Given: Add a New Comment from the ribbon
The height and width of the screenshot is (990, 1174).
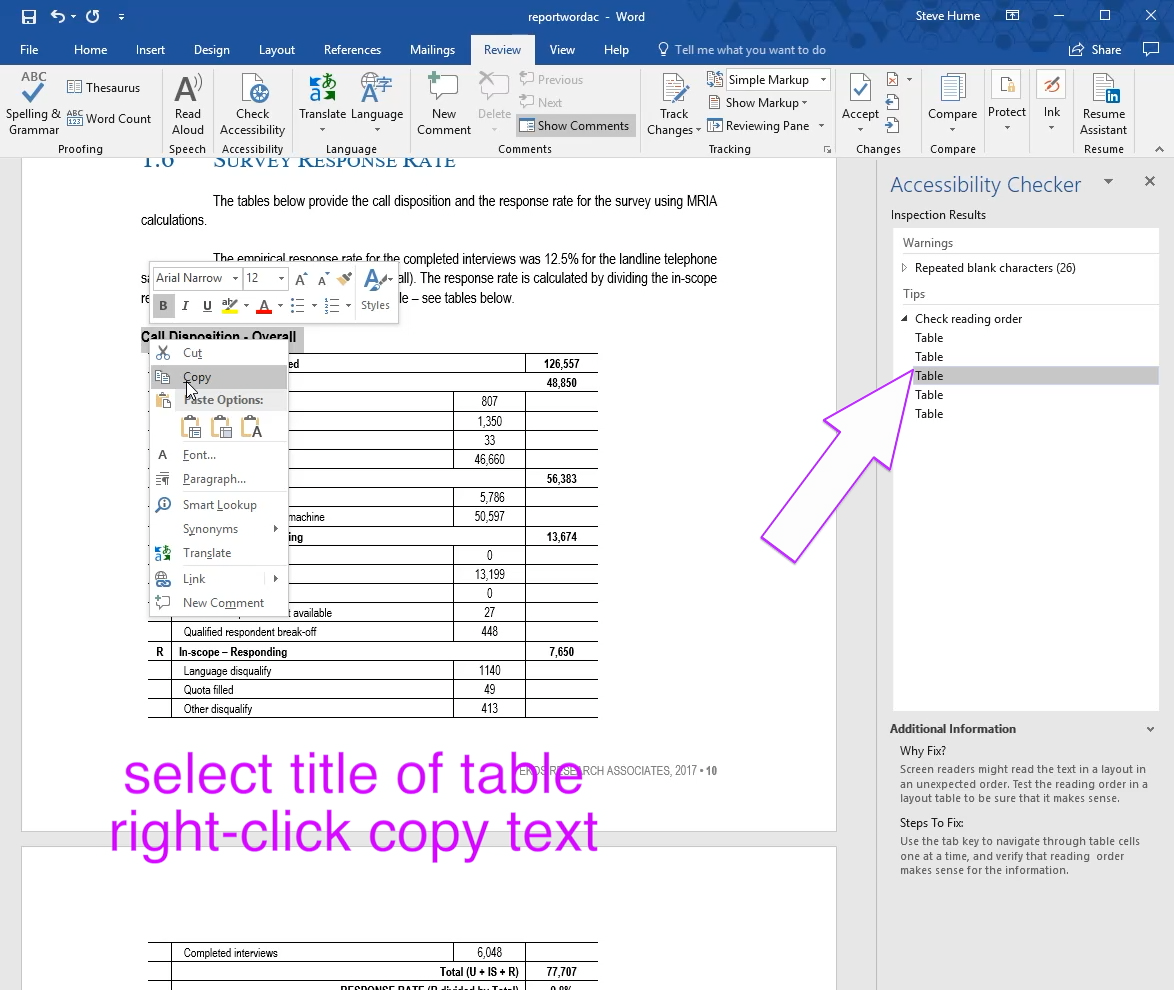Looking at the screenshot, I should (444, 103).
